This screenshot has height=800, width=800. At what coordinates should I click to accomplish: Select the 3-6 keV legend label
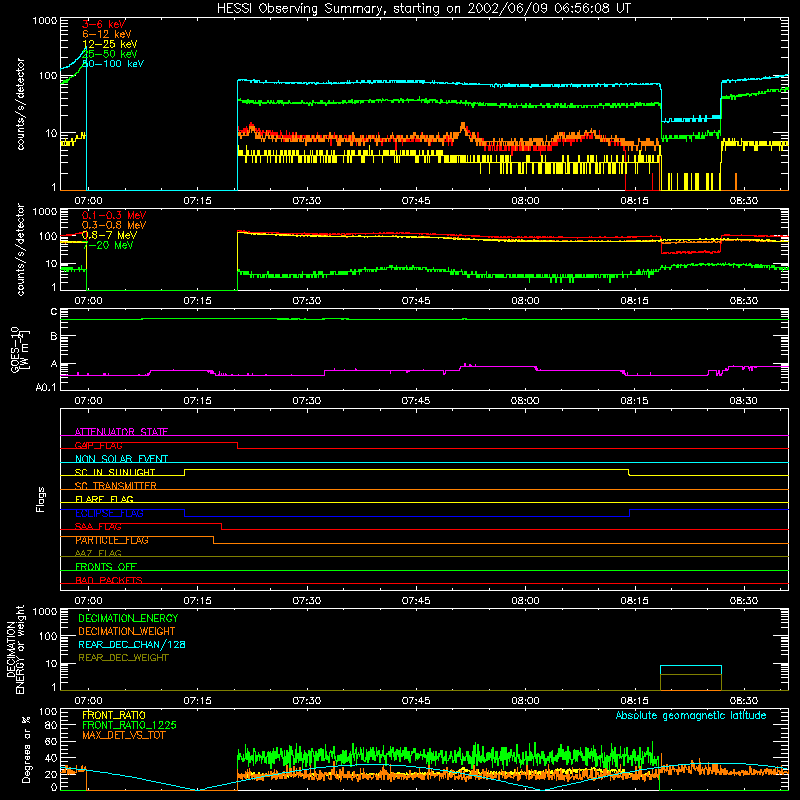104,24
